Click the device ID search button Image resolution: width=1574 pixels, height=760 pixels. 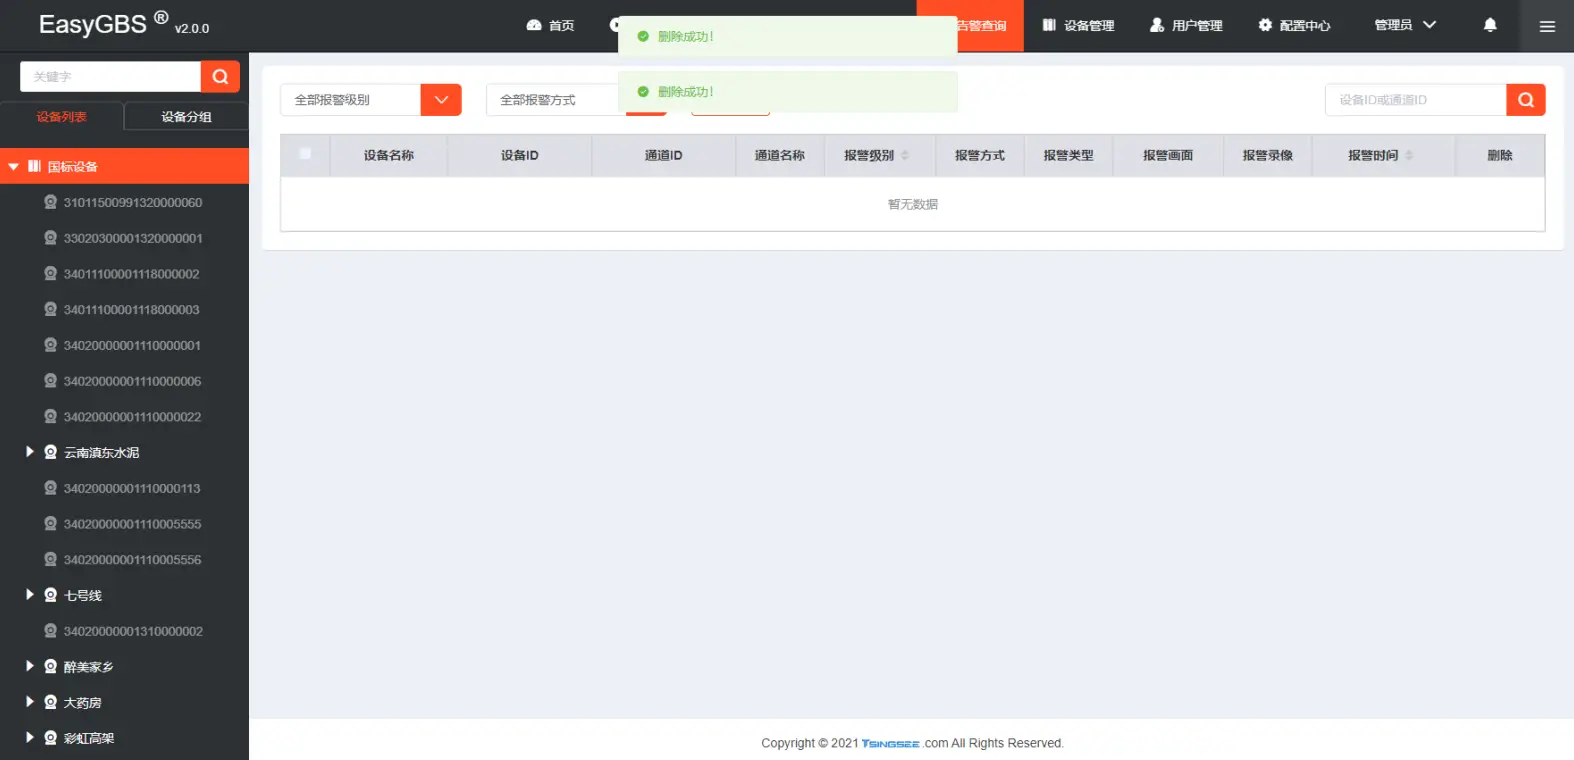click(1525, 100)
